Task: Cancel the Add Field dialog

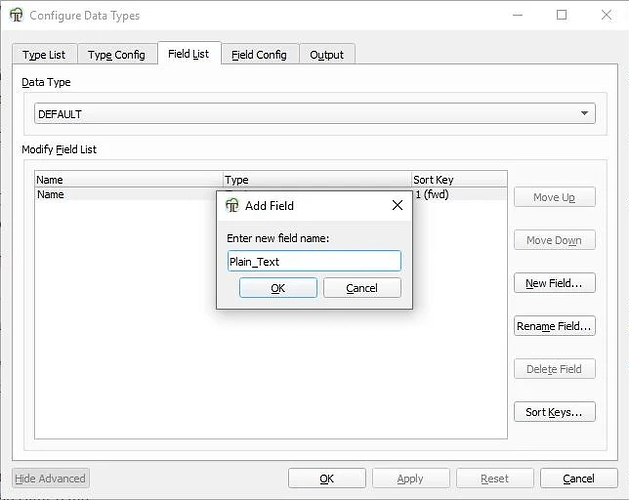Action: [x=362, y=288]
